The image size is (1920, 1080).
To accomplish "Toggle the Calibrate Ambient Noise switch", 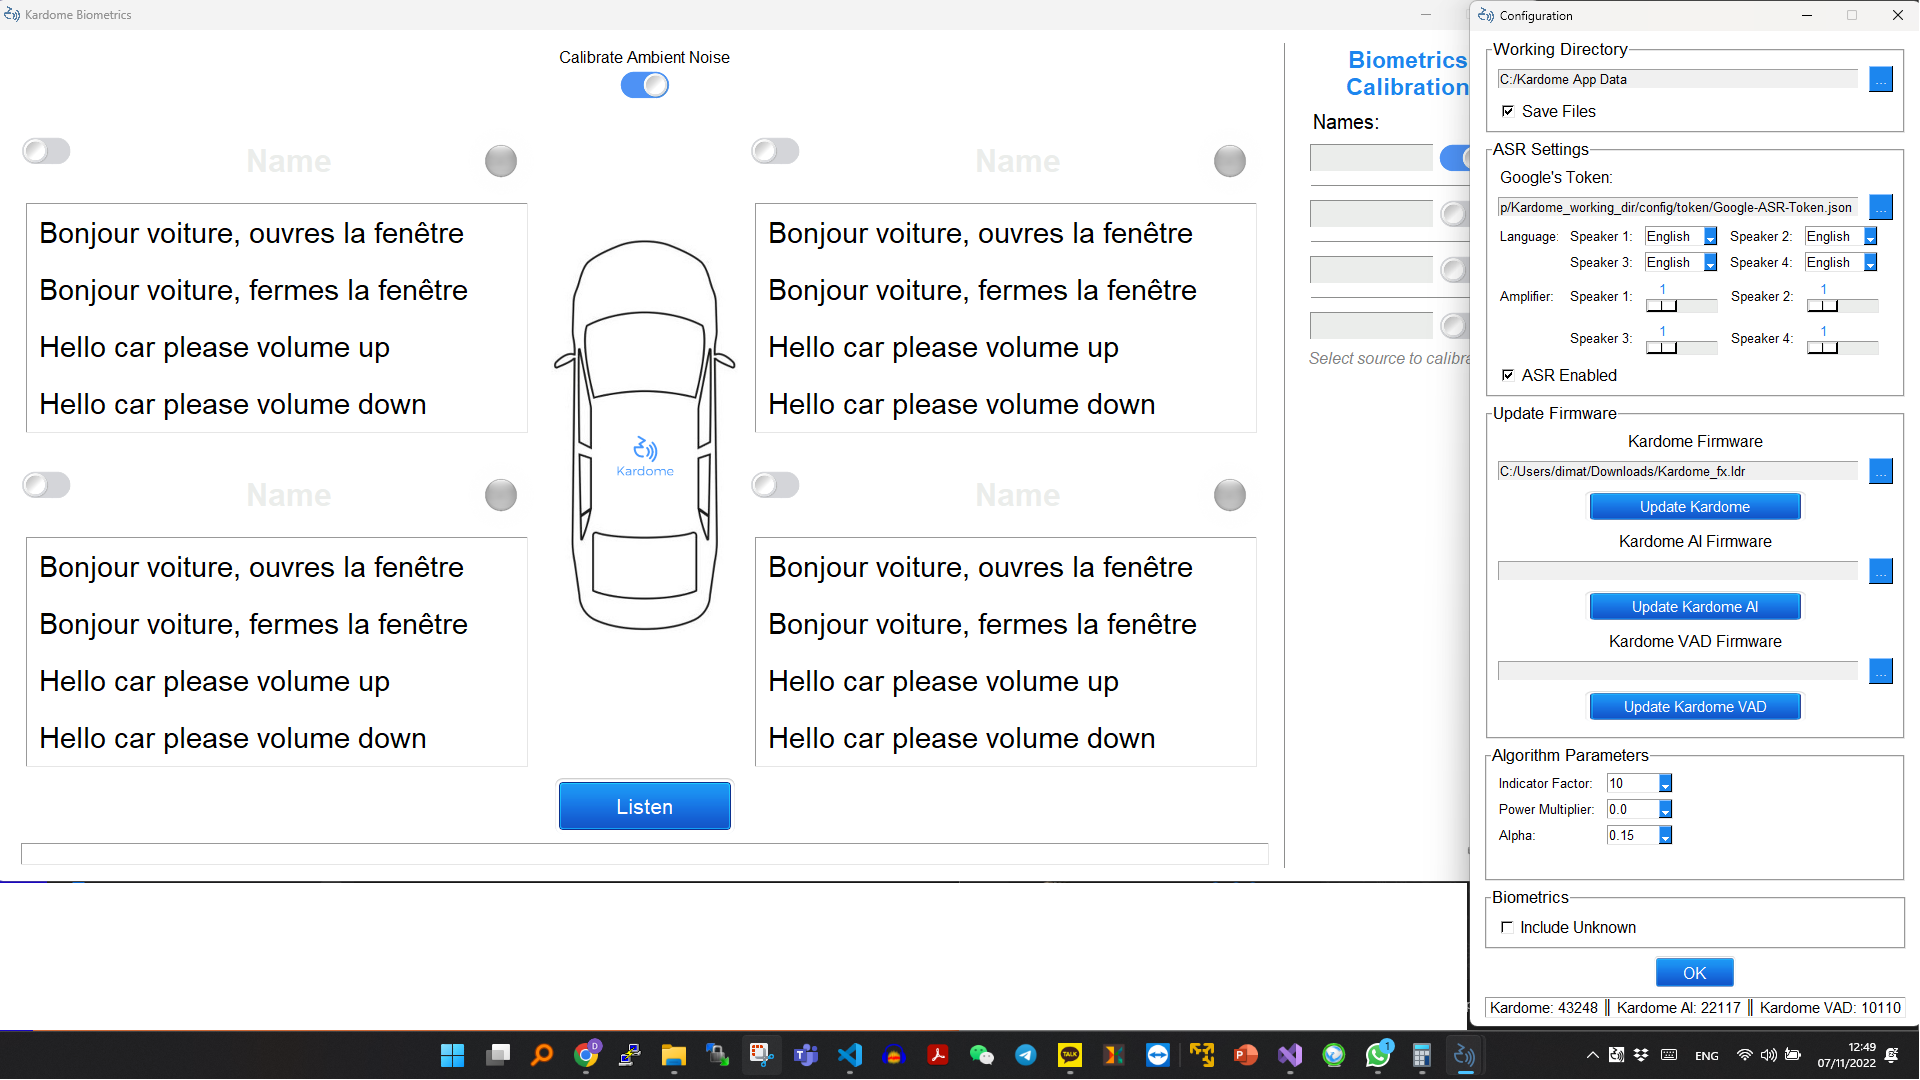I will (x=644, y=85).
